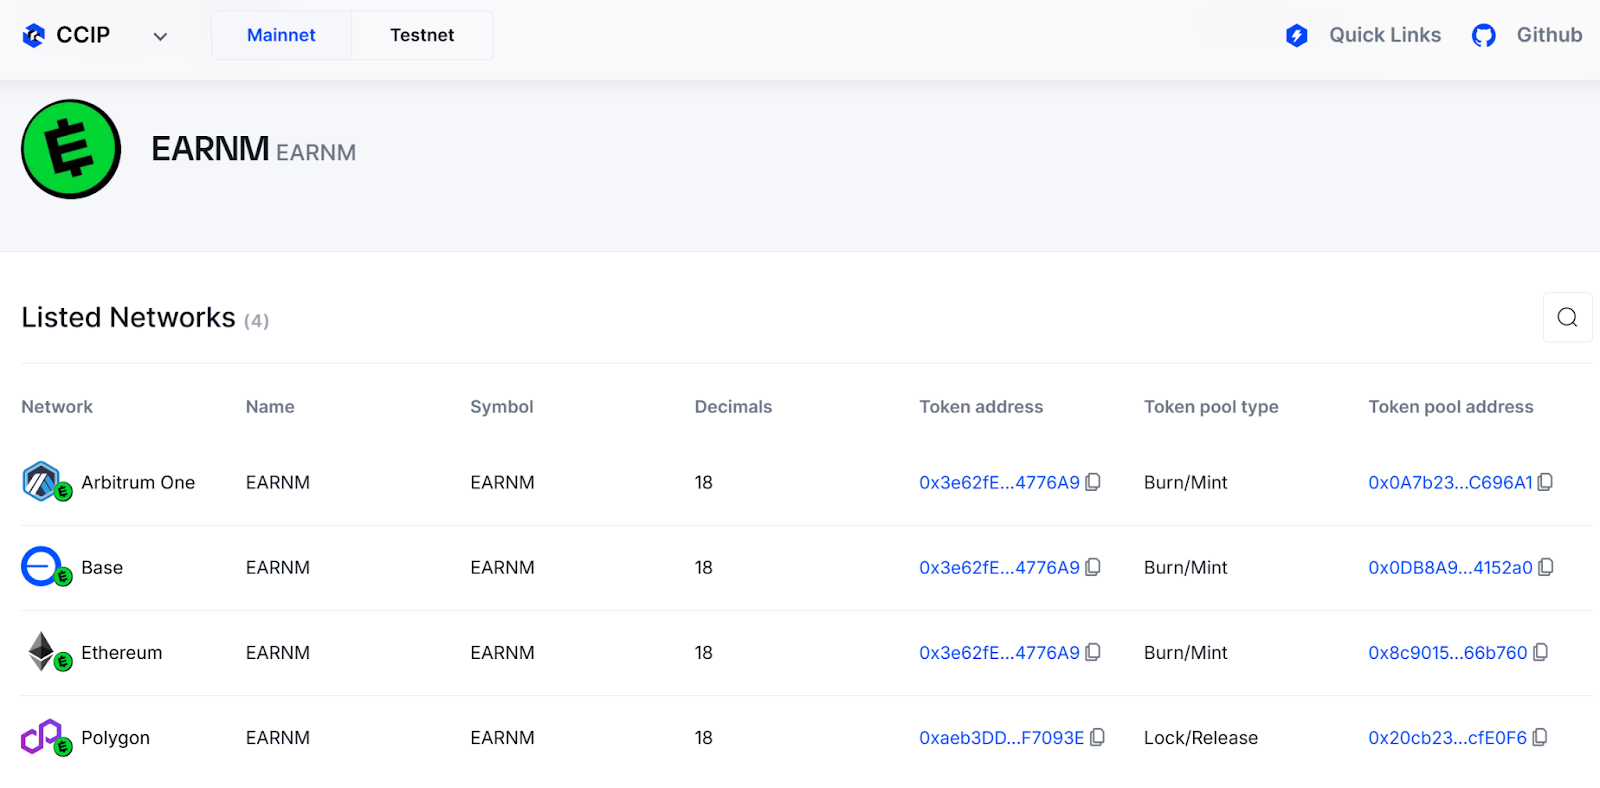This screenshot has width=1600, height=788.
Task: Click symbol EARNM in Polygon row
Action: point(502,738)
